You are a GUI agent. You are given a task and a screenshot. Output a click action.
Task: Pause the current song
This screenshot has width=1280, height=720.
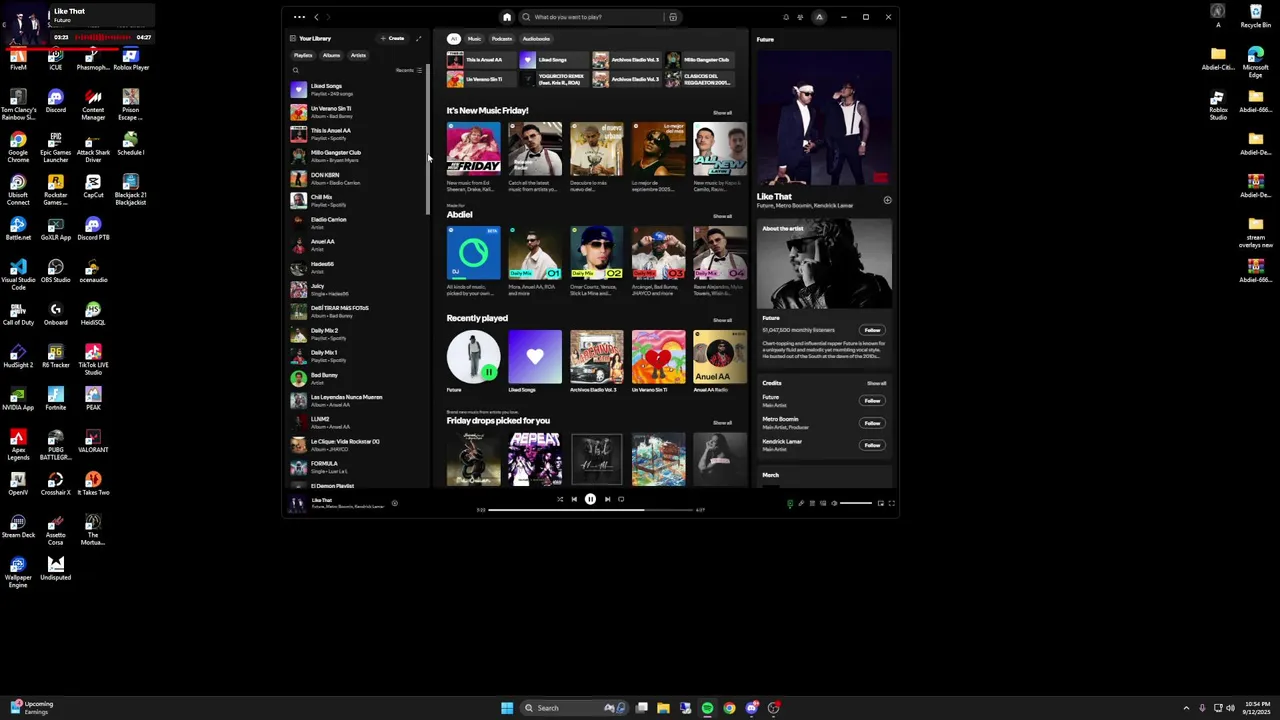(x=590, y=499)
